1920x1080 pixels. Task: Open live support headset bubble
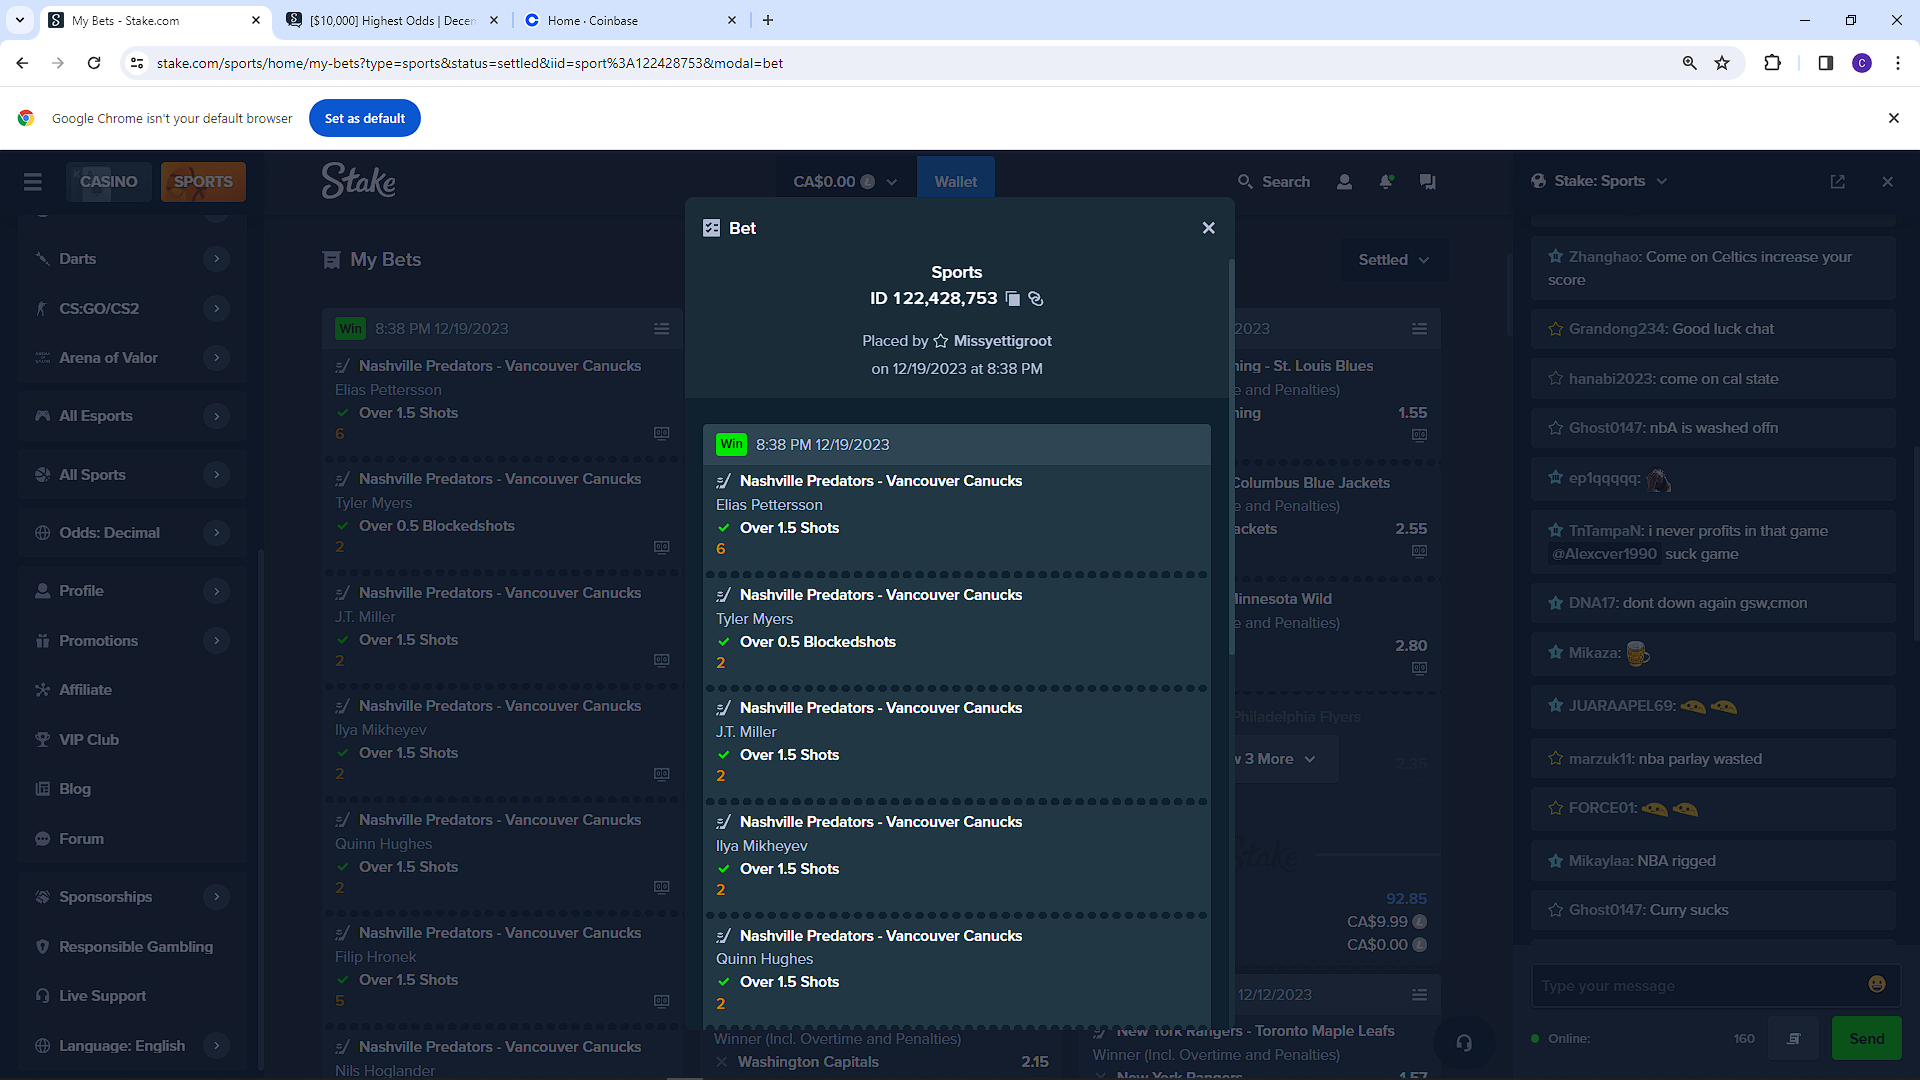[1464, 1043]
